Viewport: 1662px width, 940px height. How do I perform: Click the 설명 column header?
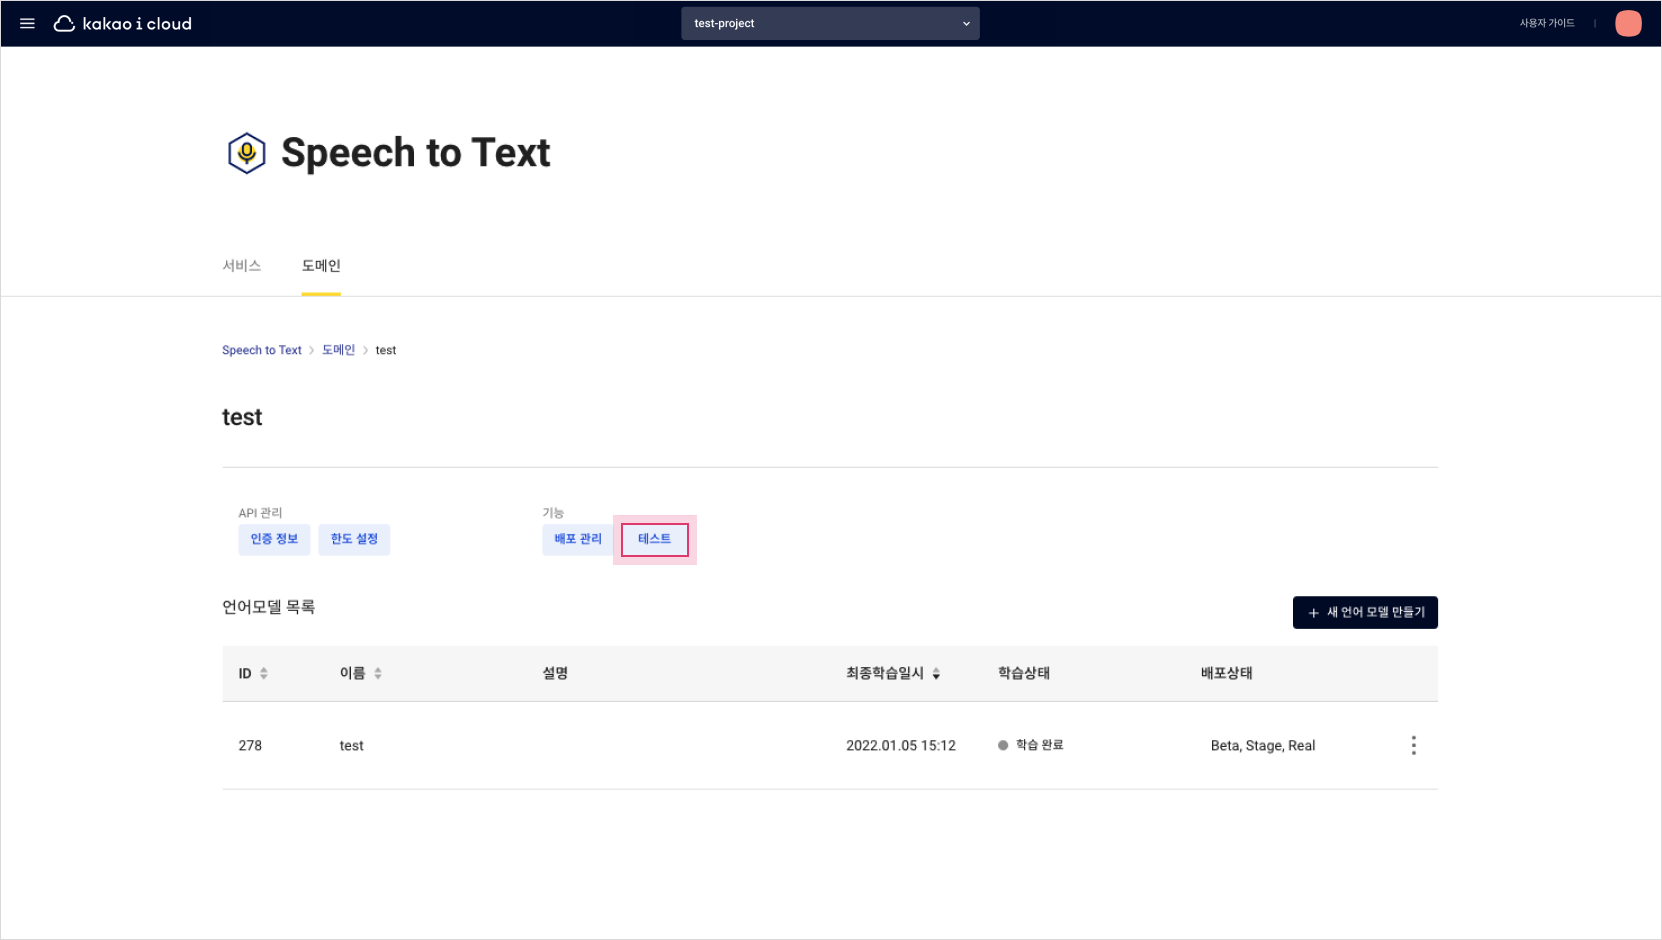555,673
